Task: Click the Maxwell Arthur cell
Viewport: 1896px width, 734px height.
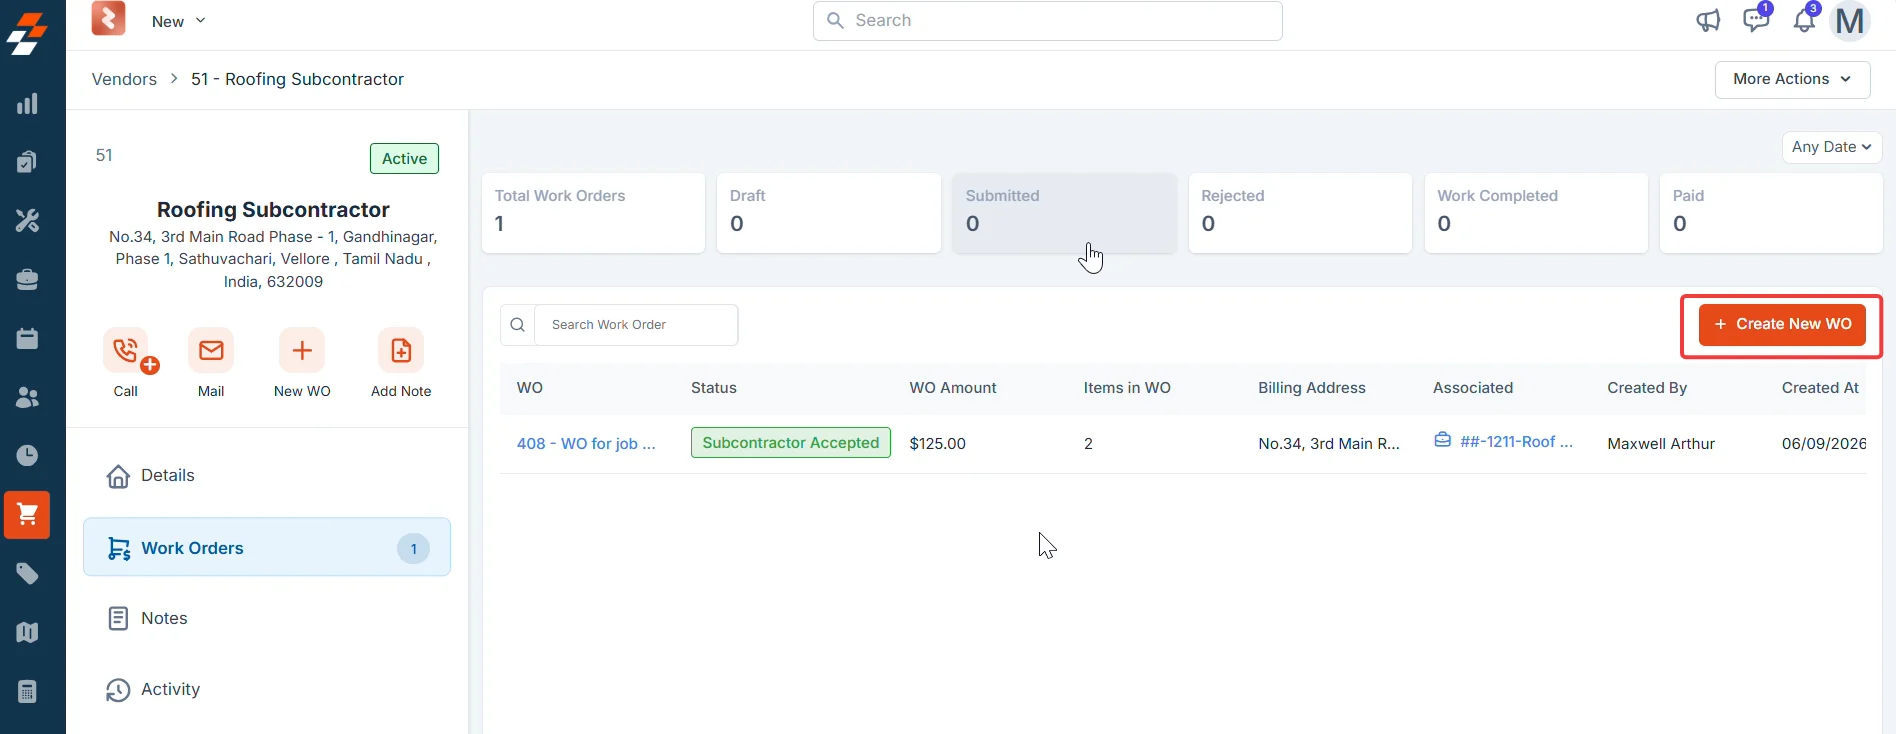Action: (x=1661, y=444)
